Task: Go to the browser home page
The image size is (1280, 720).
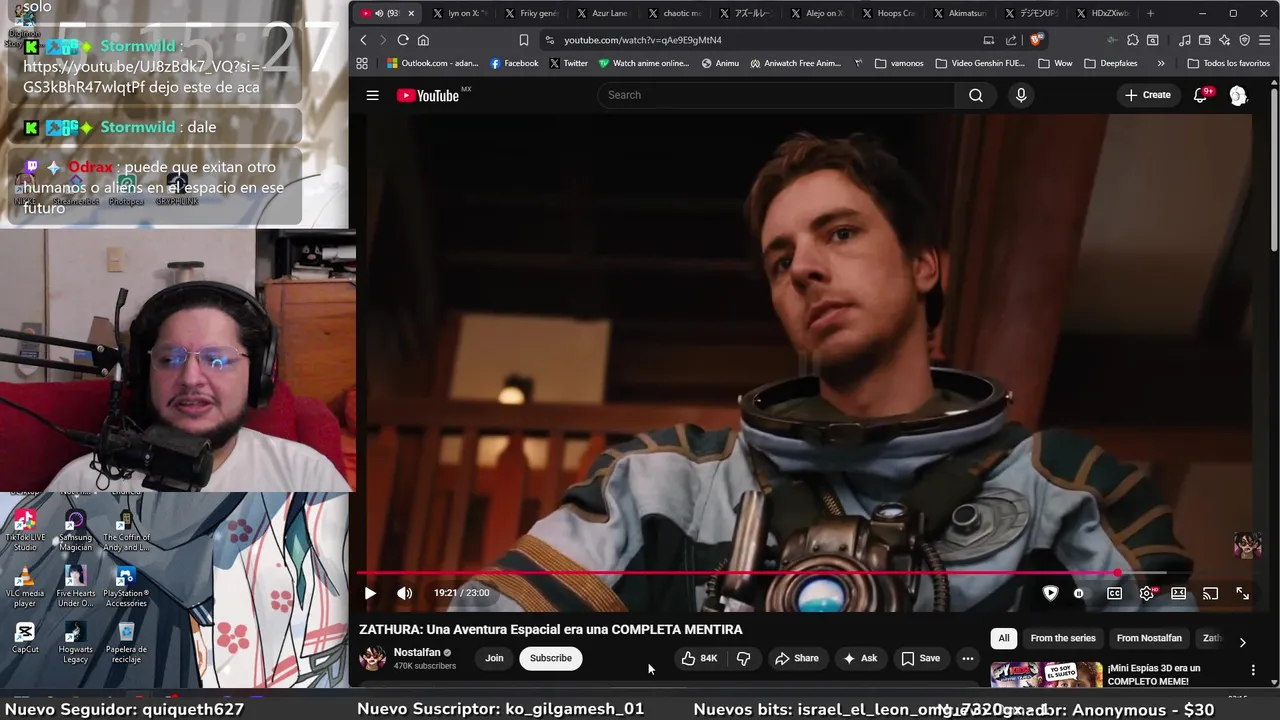Action: coord(423,40)
